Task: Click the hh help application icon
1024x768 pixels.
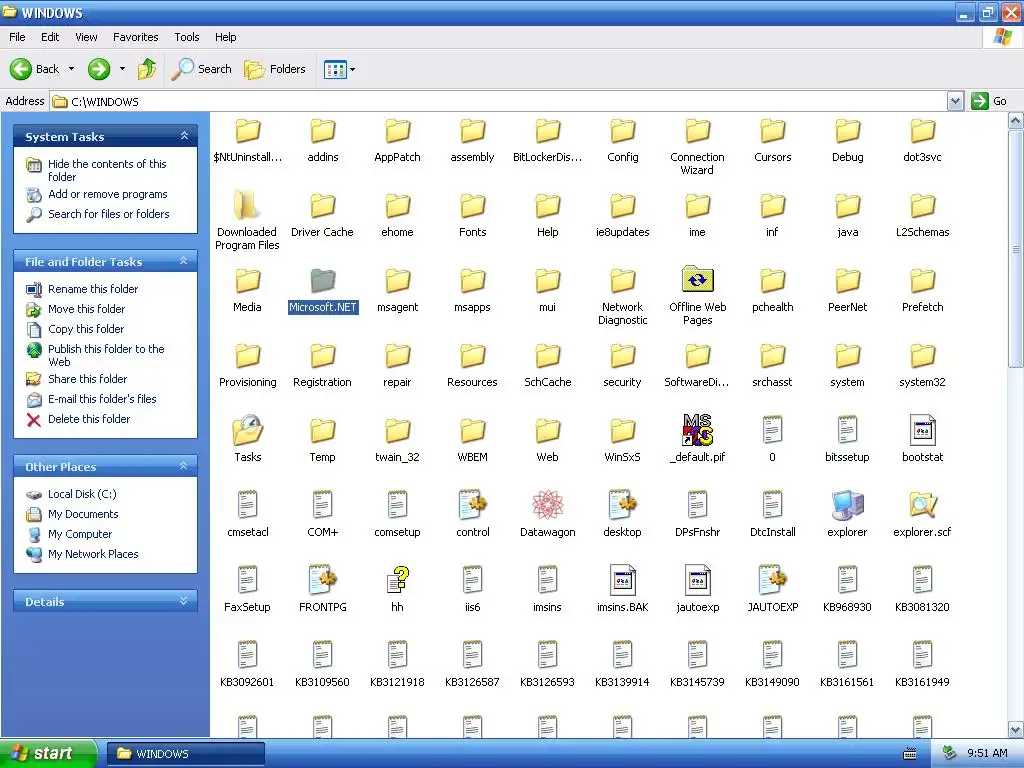Action: [x=397, y=580]
